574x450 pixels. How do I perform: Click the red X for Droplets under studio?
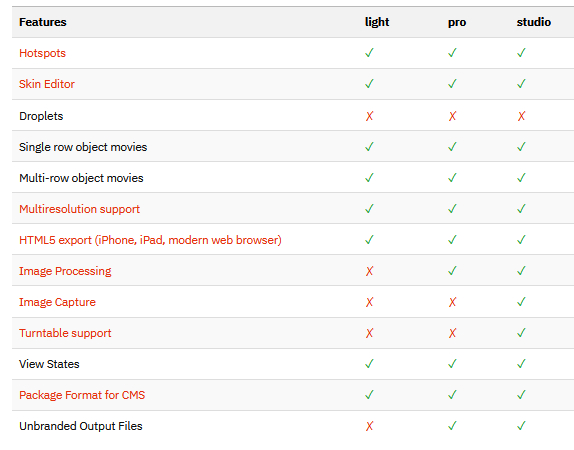point(521,116)
